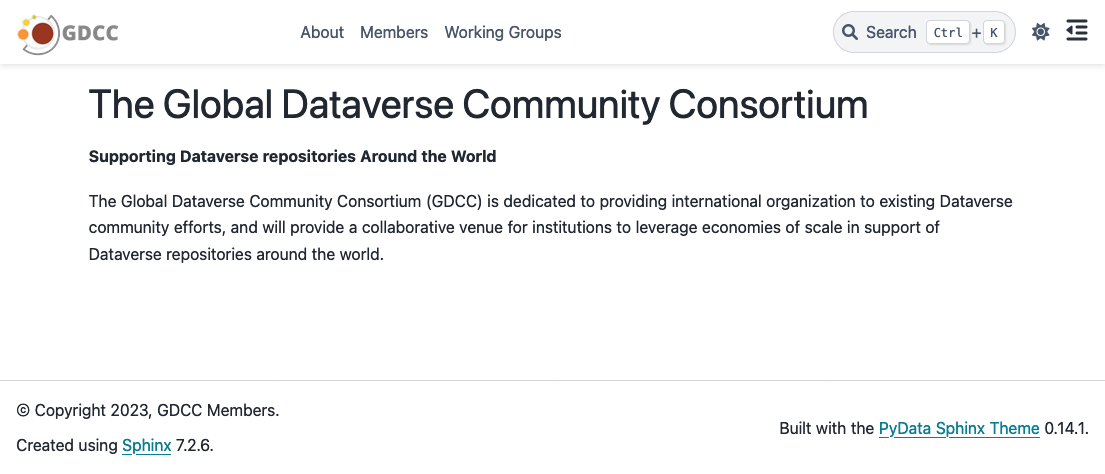This screenshot has height=474, width=1105.
Task: Click the Ctrl shortcut key badge
Action: 946,32
